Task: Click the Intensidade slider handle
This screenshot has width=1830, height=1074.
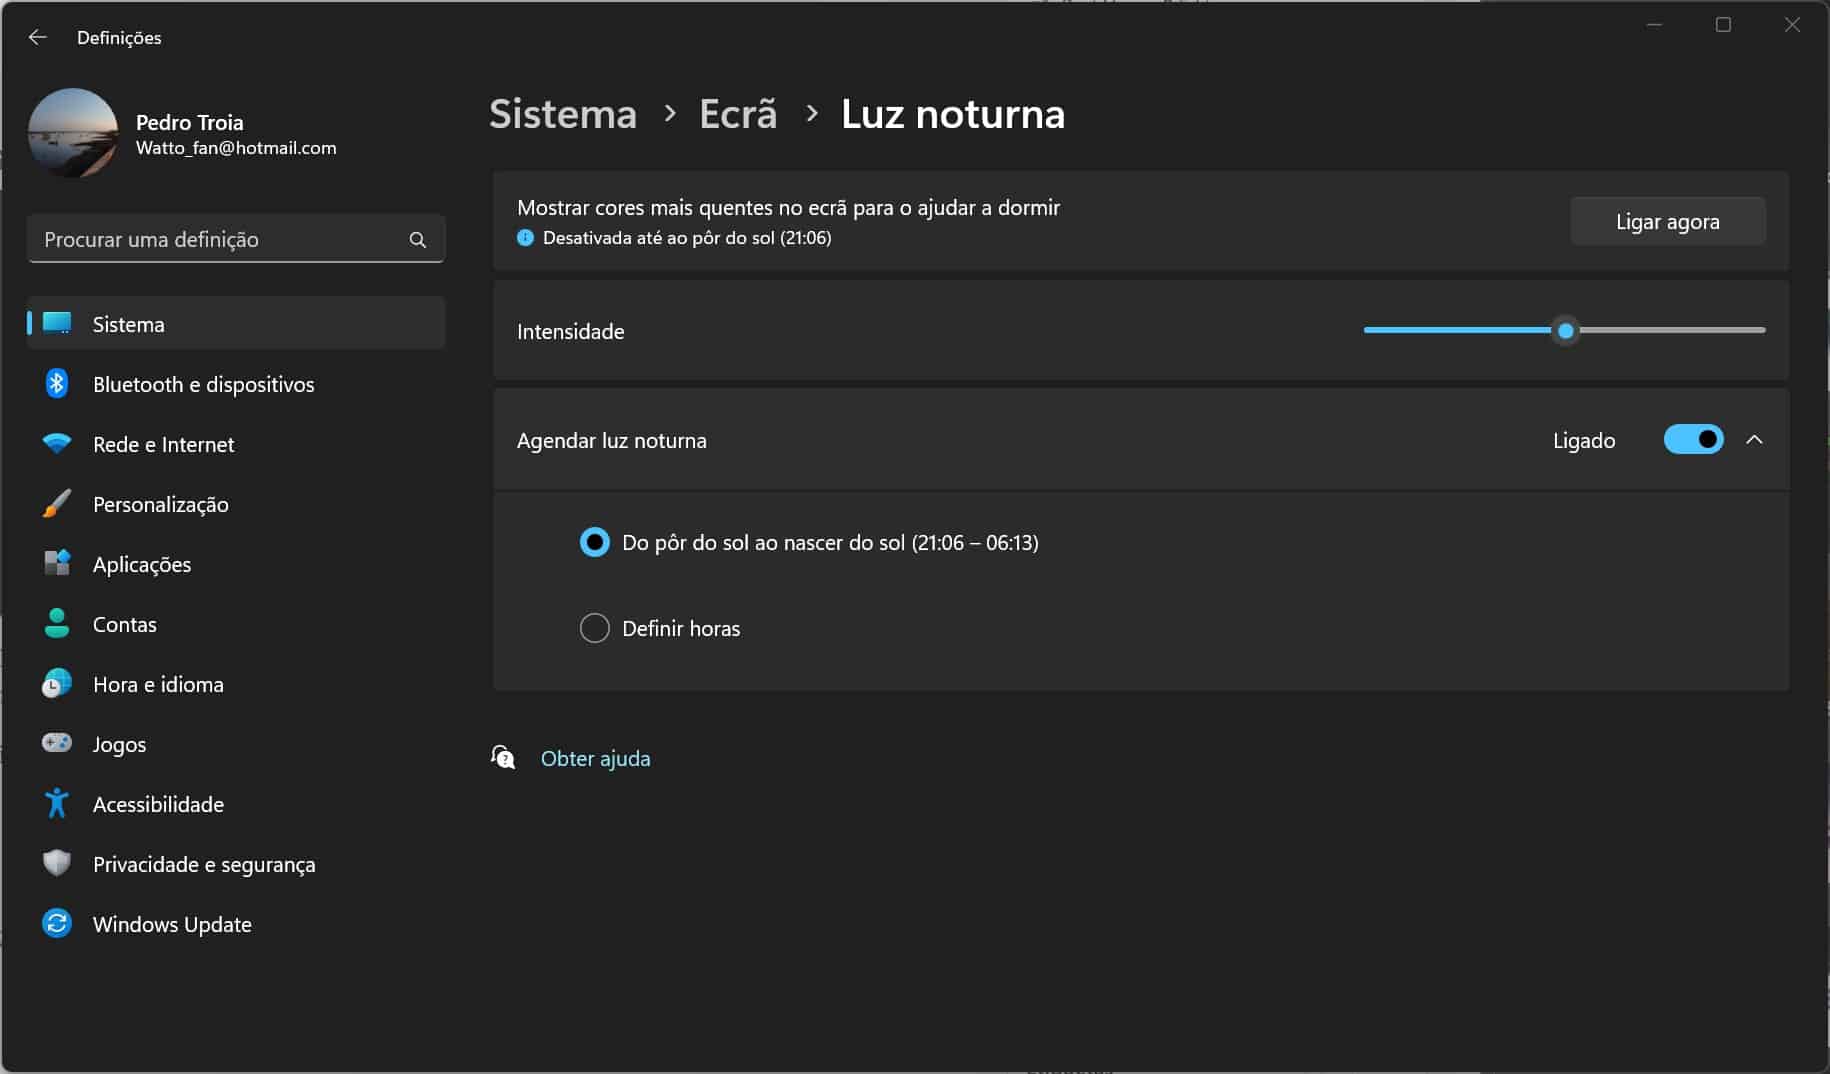Action: (1566, 330)
